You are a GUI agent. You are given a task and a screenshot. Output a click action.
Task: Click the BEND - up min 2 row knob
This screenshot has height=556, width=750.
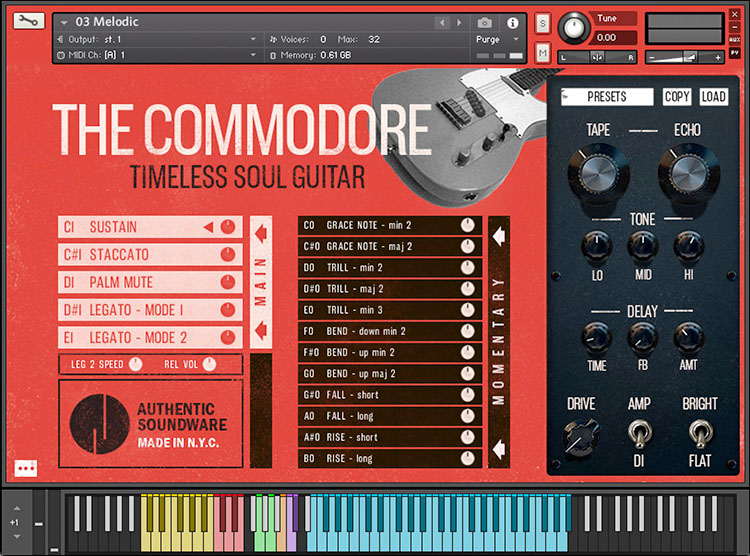pos(468,353)
